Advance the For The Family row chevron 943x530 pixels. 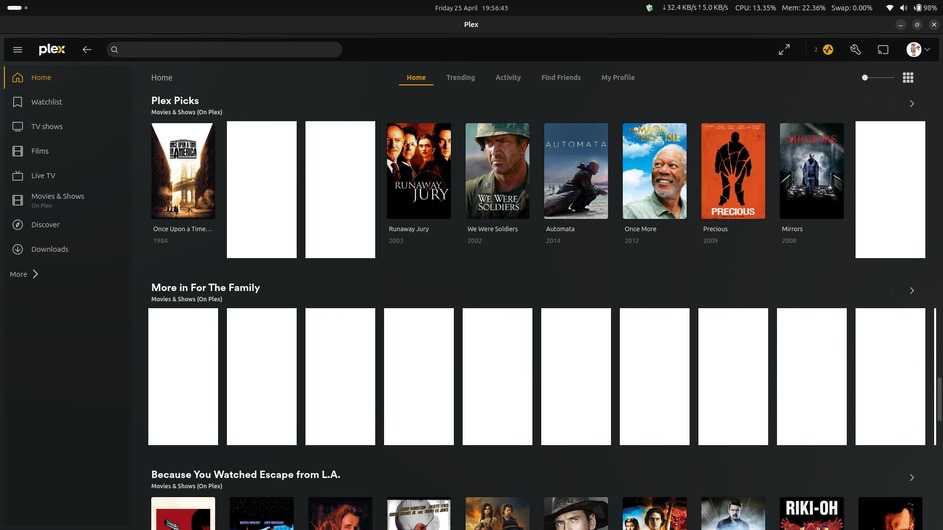coord(912,291)
